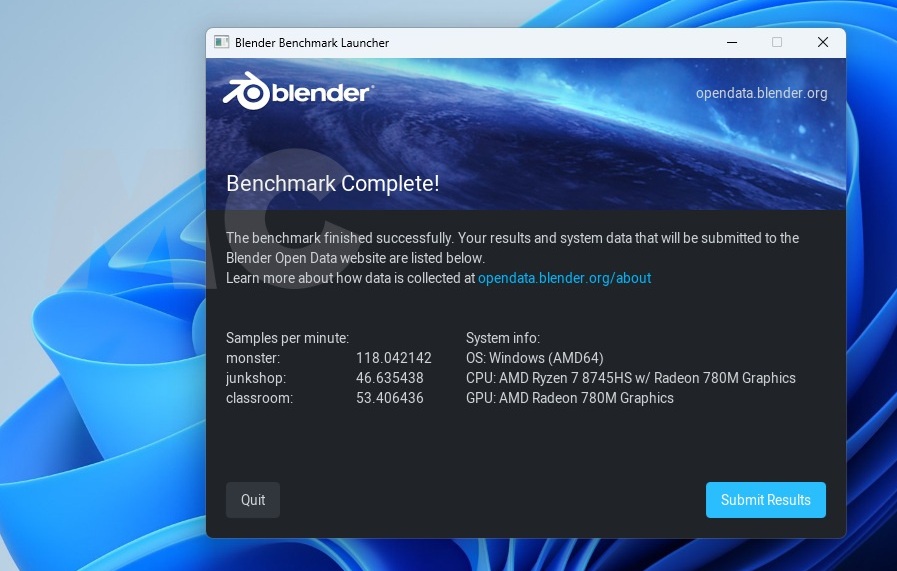Click the Blender logo in the header
The image size is (897, 571).
[298, 93]
